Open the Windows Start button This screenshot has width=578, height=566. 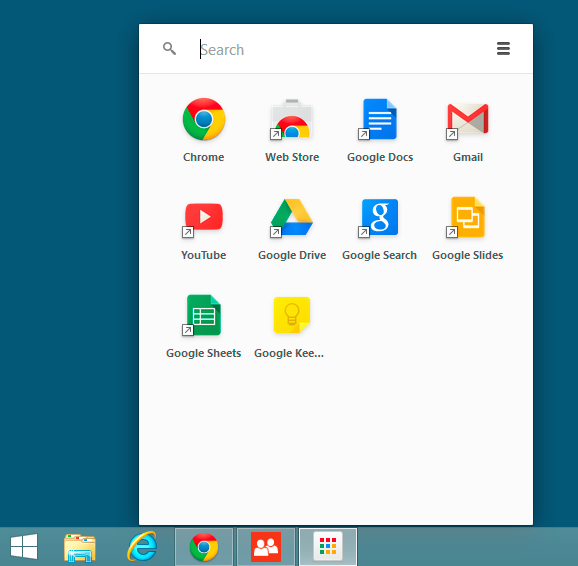tap(24, 546)
